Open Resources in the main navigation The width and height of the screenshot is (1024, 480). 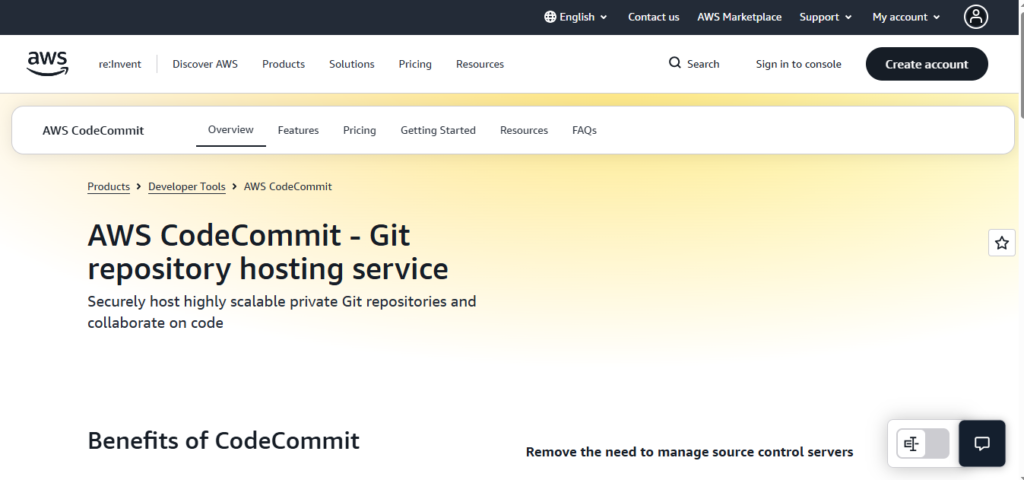pyautogui.click(x=480, y=64)
